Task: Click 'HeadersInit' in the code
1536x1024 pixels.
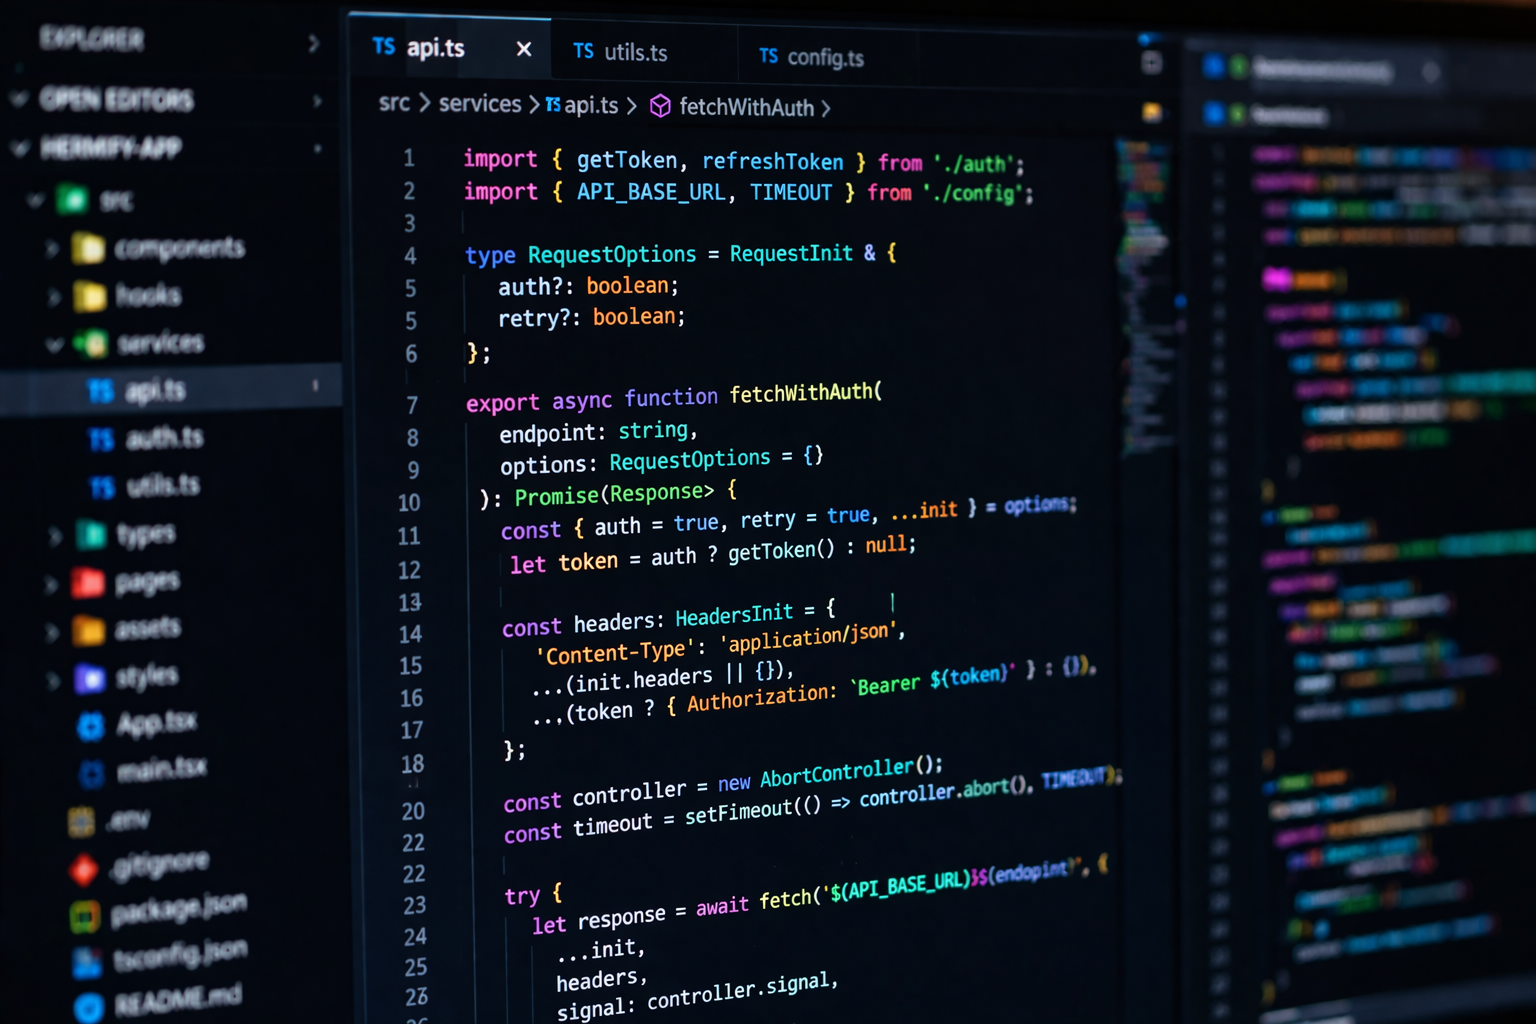Action: tap(734, 614)
